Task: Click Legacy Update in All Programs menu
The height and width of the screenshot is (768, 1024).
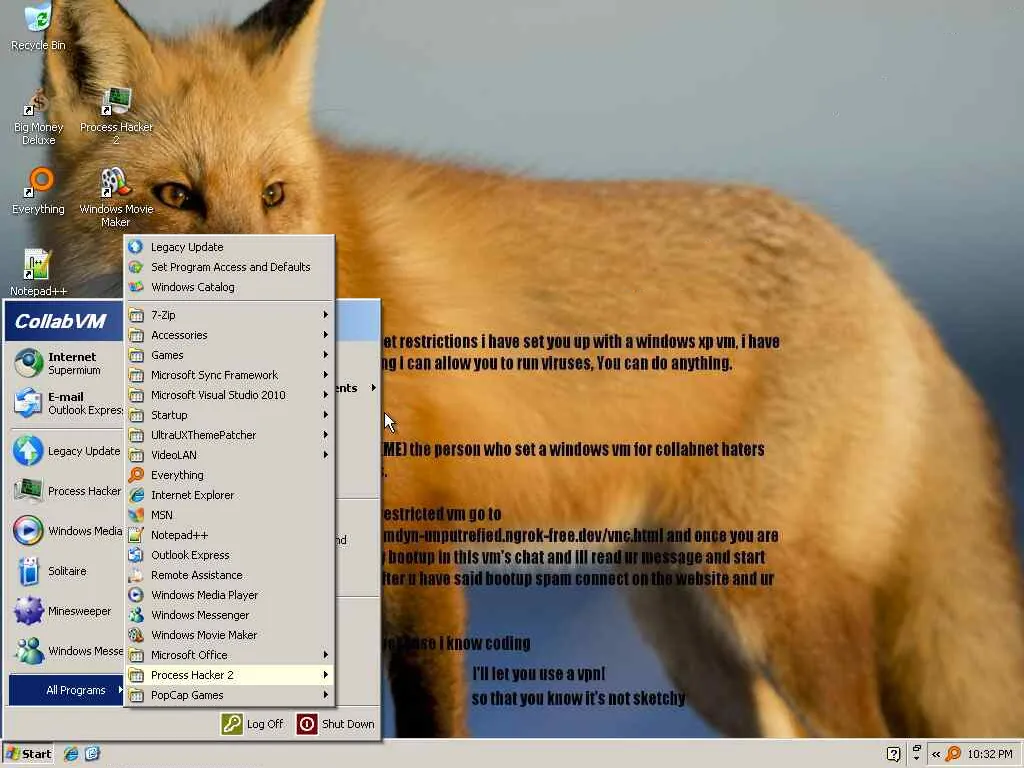Action: click(x=229, y=247)
